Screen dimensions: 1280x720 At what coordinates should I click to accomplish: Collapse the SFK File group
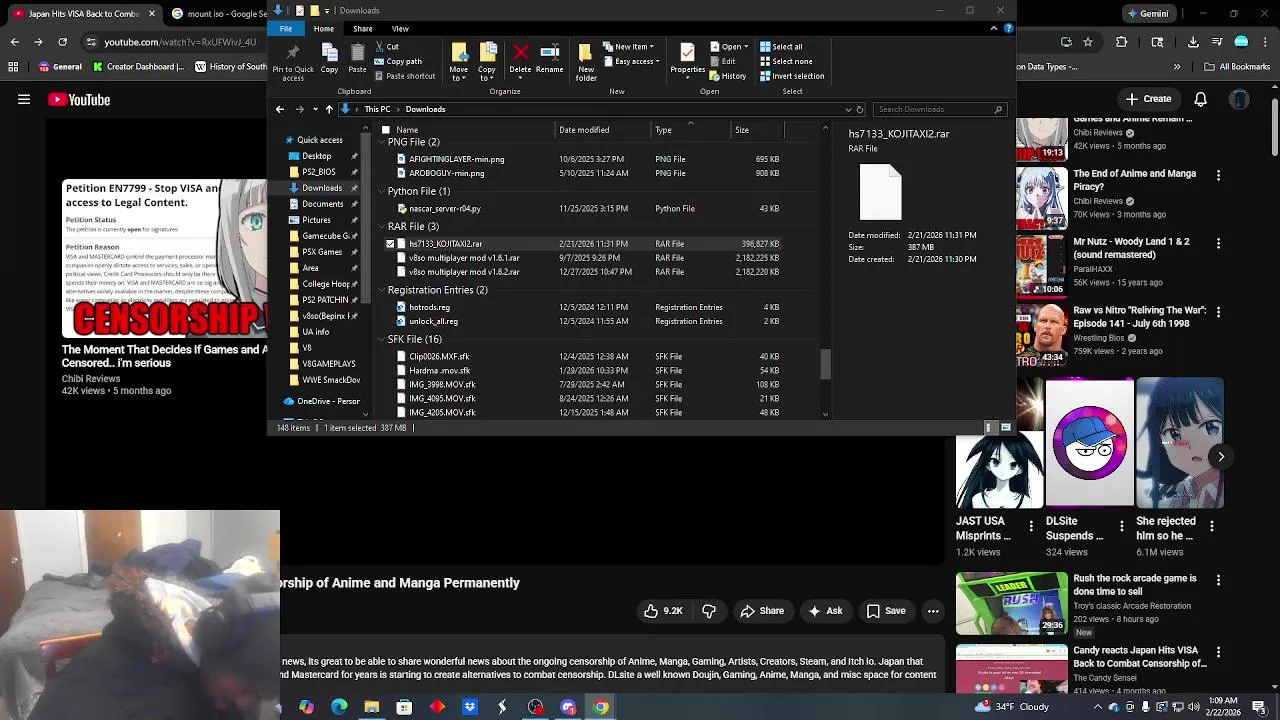381,340
